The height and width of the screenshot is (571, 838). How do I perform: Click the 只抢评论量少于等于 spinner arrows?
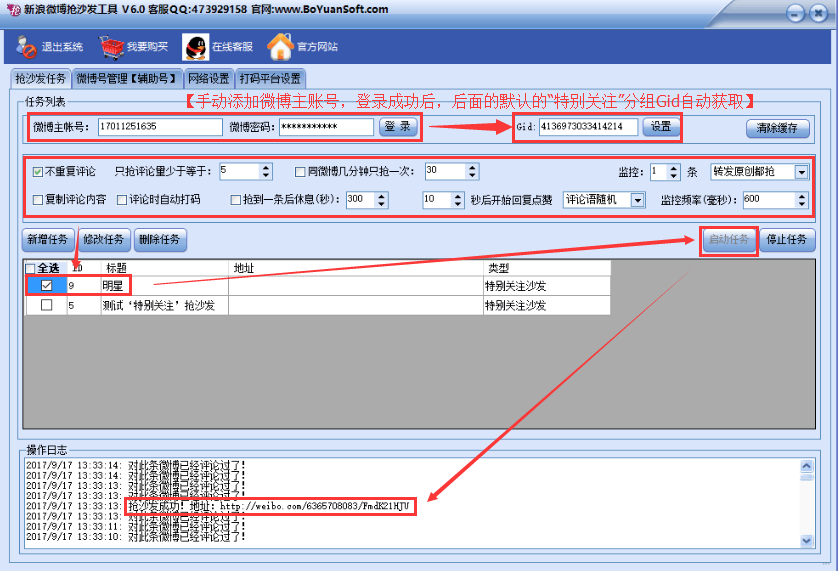point(266,172)
